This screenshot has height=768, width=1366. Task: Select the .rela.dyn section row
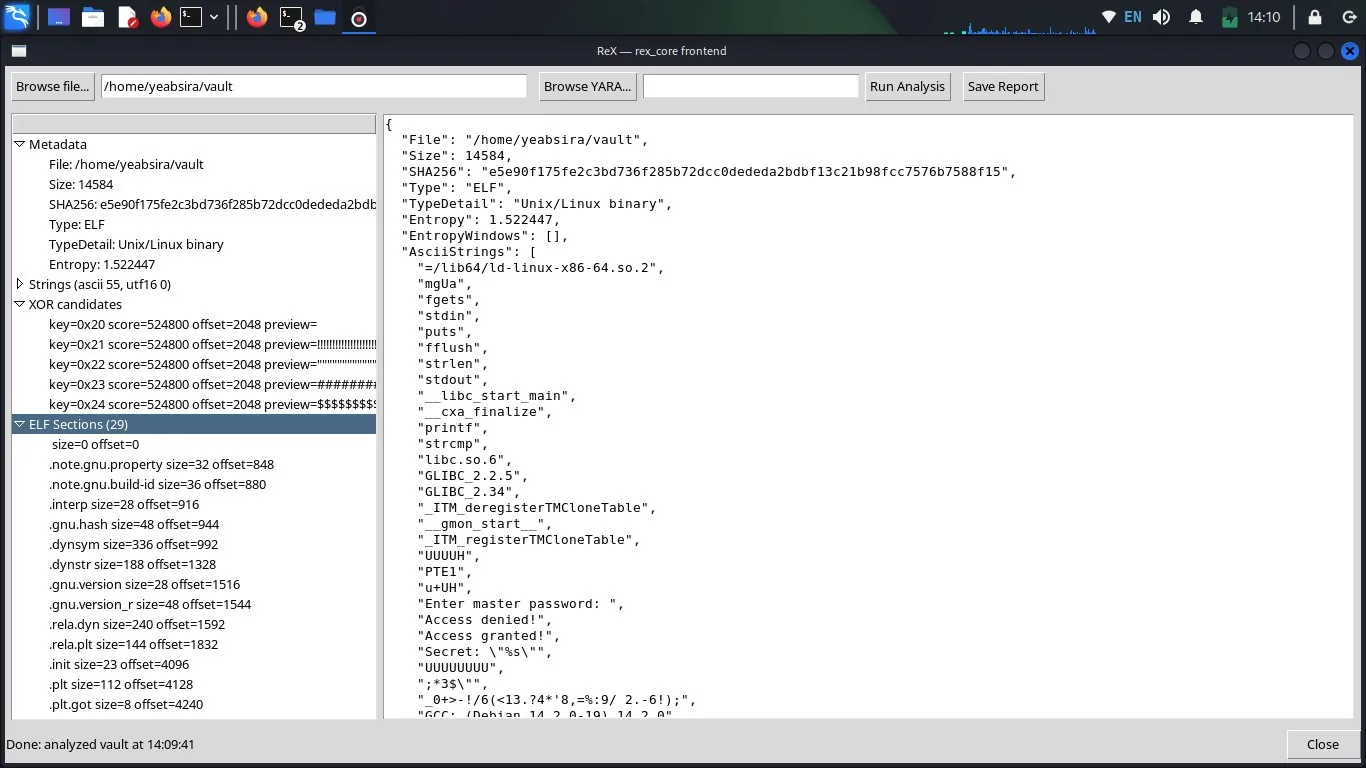tap(194, 624)
